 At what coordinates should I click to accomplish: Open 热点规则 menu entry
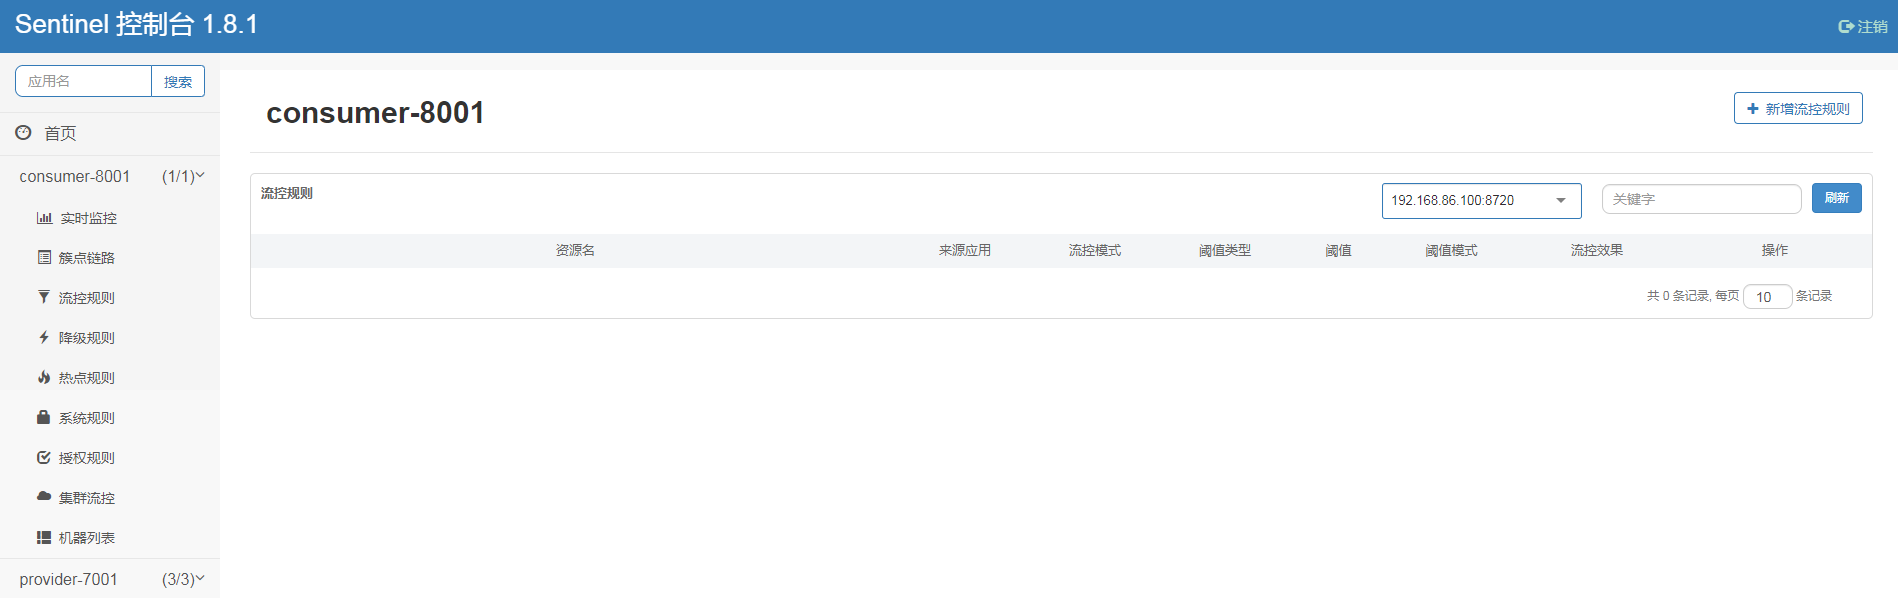click(x=87, y=378)
